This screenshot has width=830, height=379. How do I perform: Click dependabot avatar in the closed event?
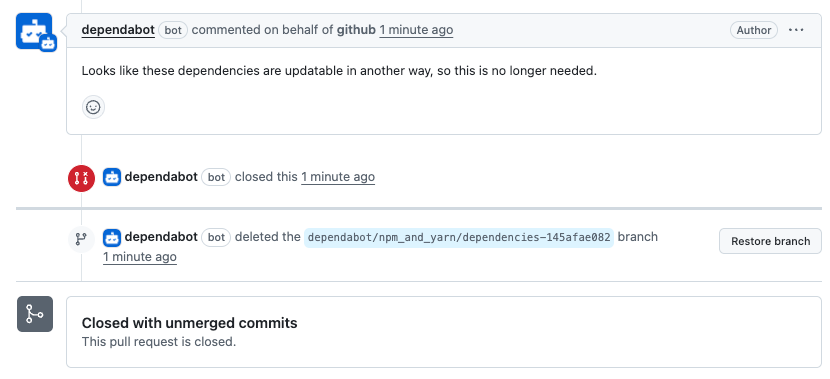[112, 177]
